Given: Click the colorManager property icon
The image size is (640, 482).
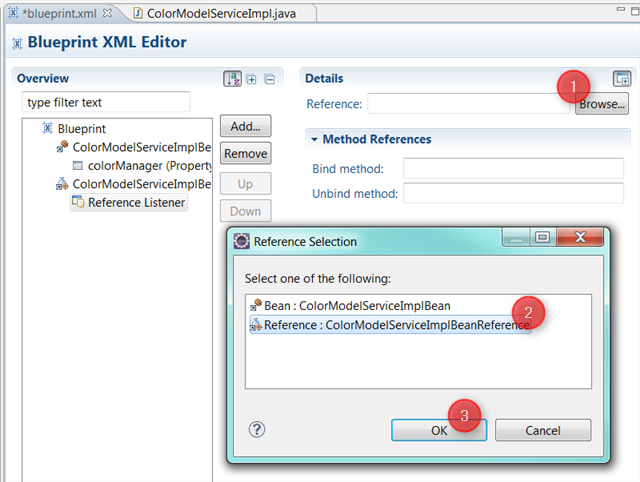Looking at the screenshot, I should point(77,166).
